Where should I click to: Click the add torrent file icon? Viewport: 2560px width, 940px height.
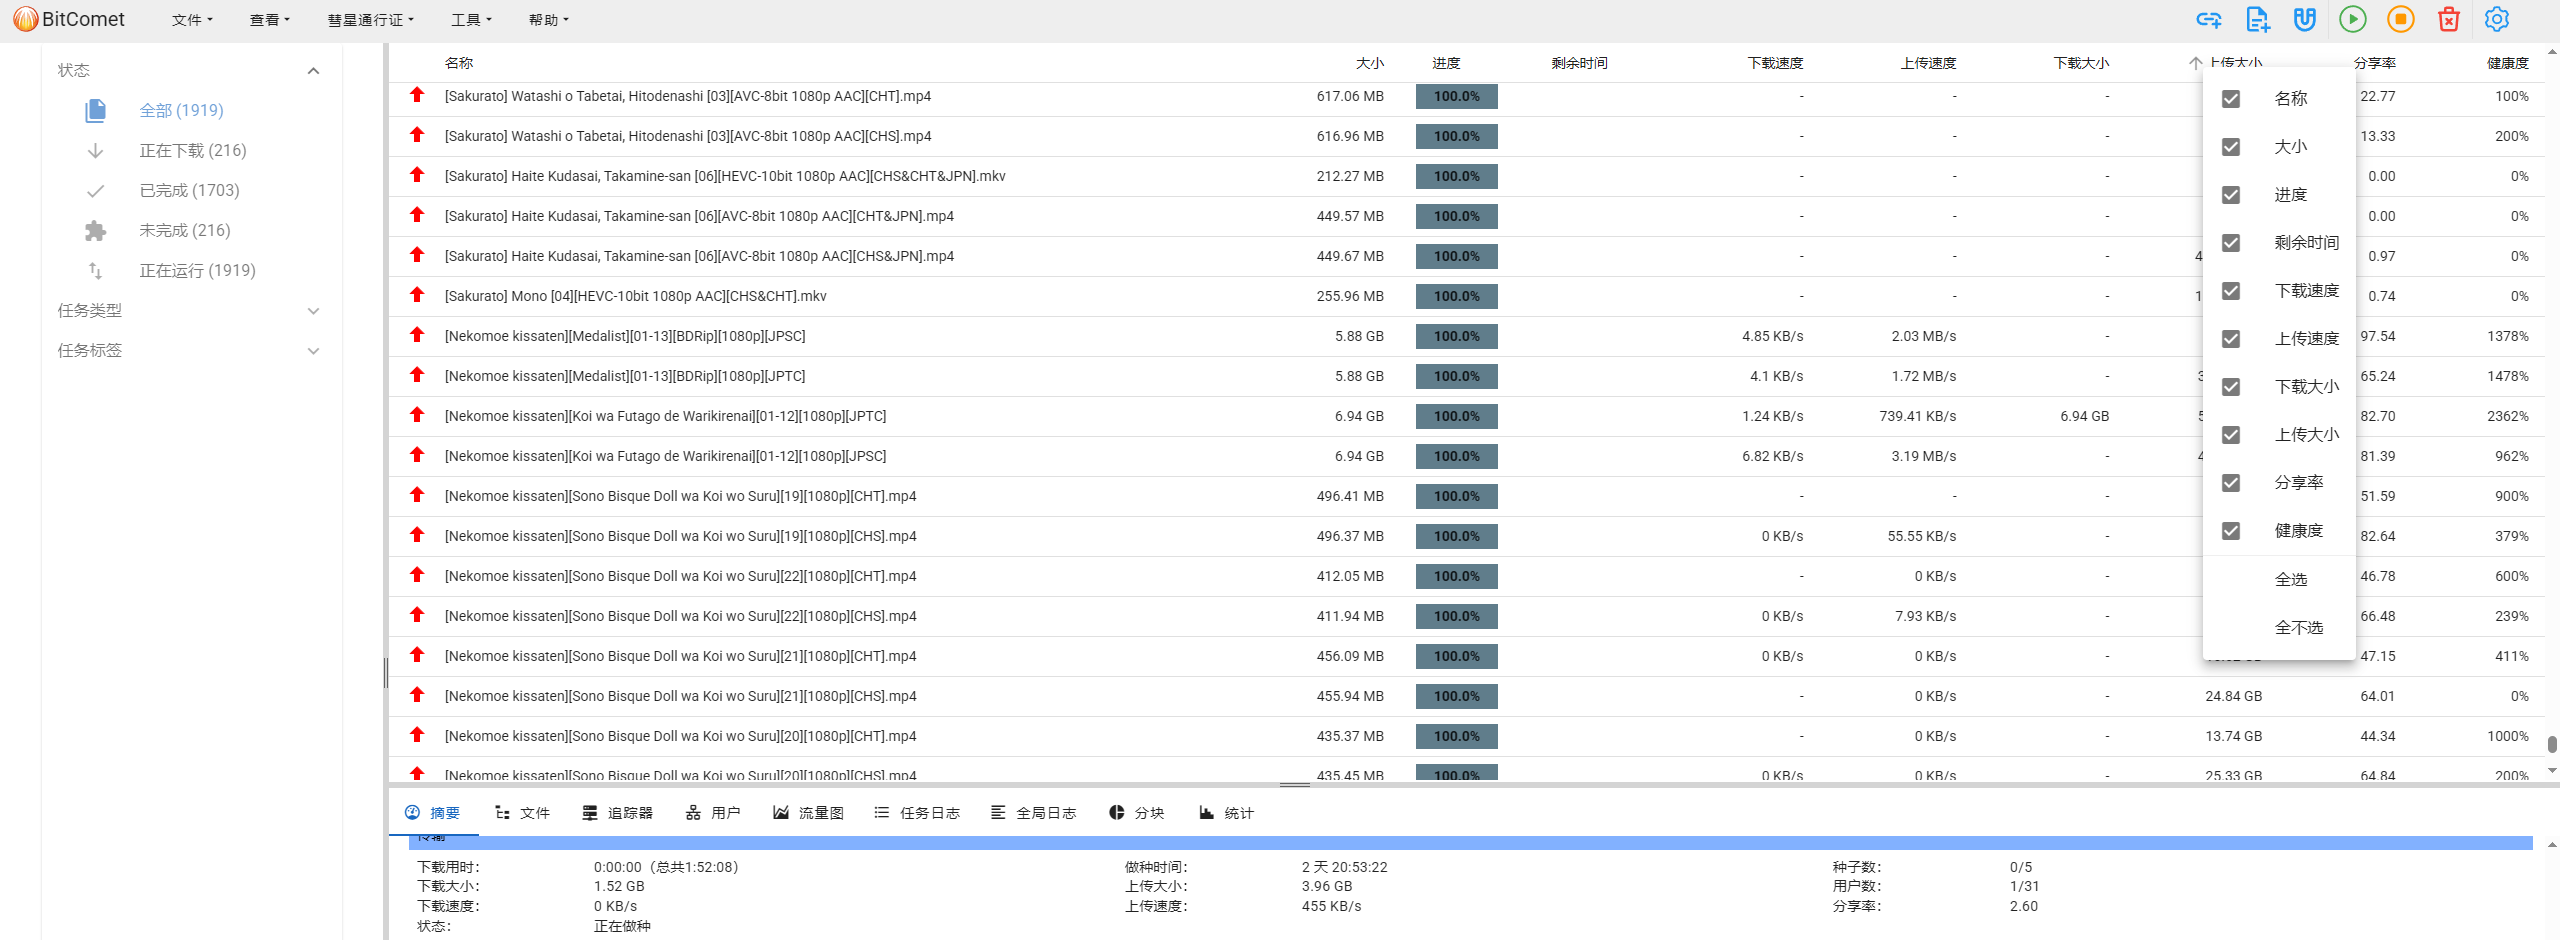pos(2257,20)
